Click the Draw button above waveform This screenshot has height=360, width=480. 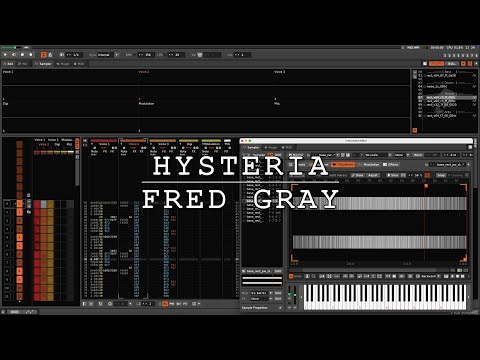358,175
